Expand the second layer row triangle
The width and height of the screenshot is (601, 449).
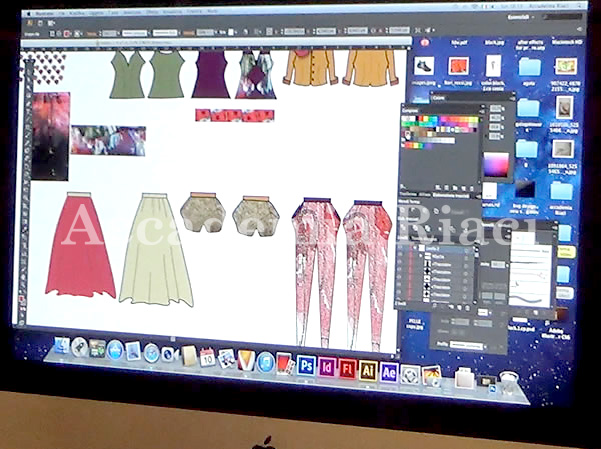[422, 257]
